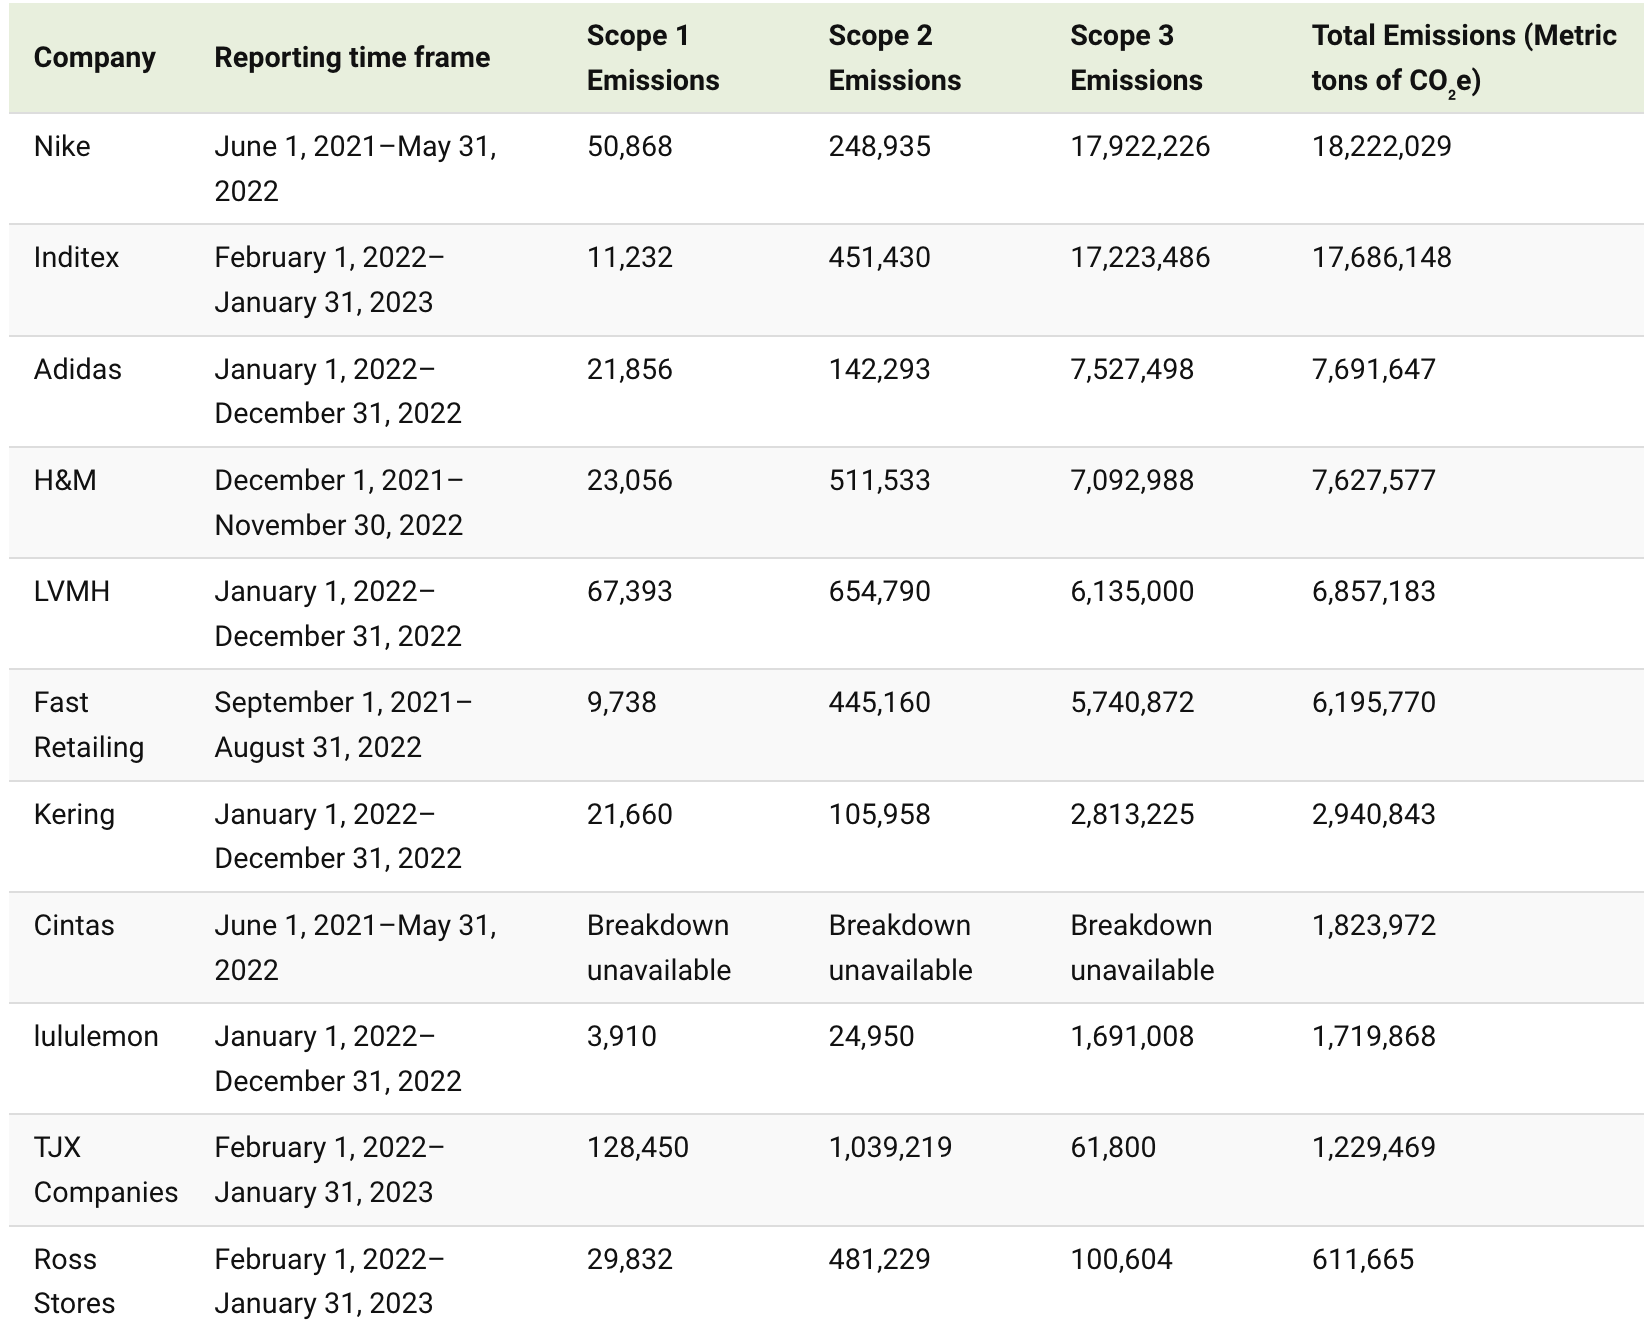This screenshot has height=1335, width=1644.
Task: Click the Total Emissions column header
Action: 1464,58
